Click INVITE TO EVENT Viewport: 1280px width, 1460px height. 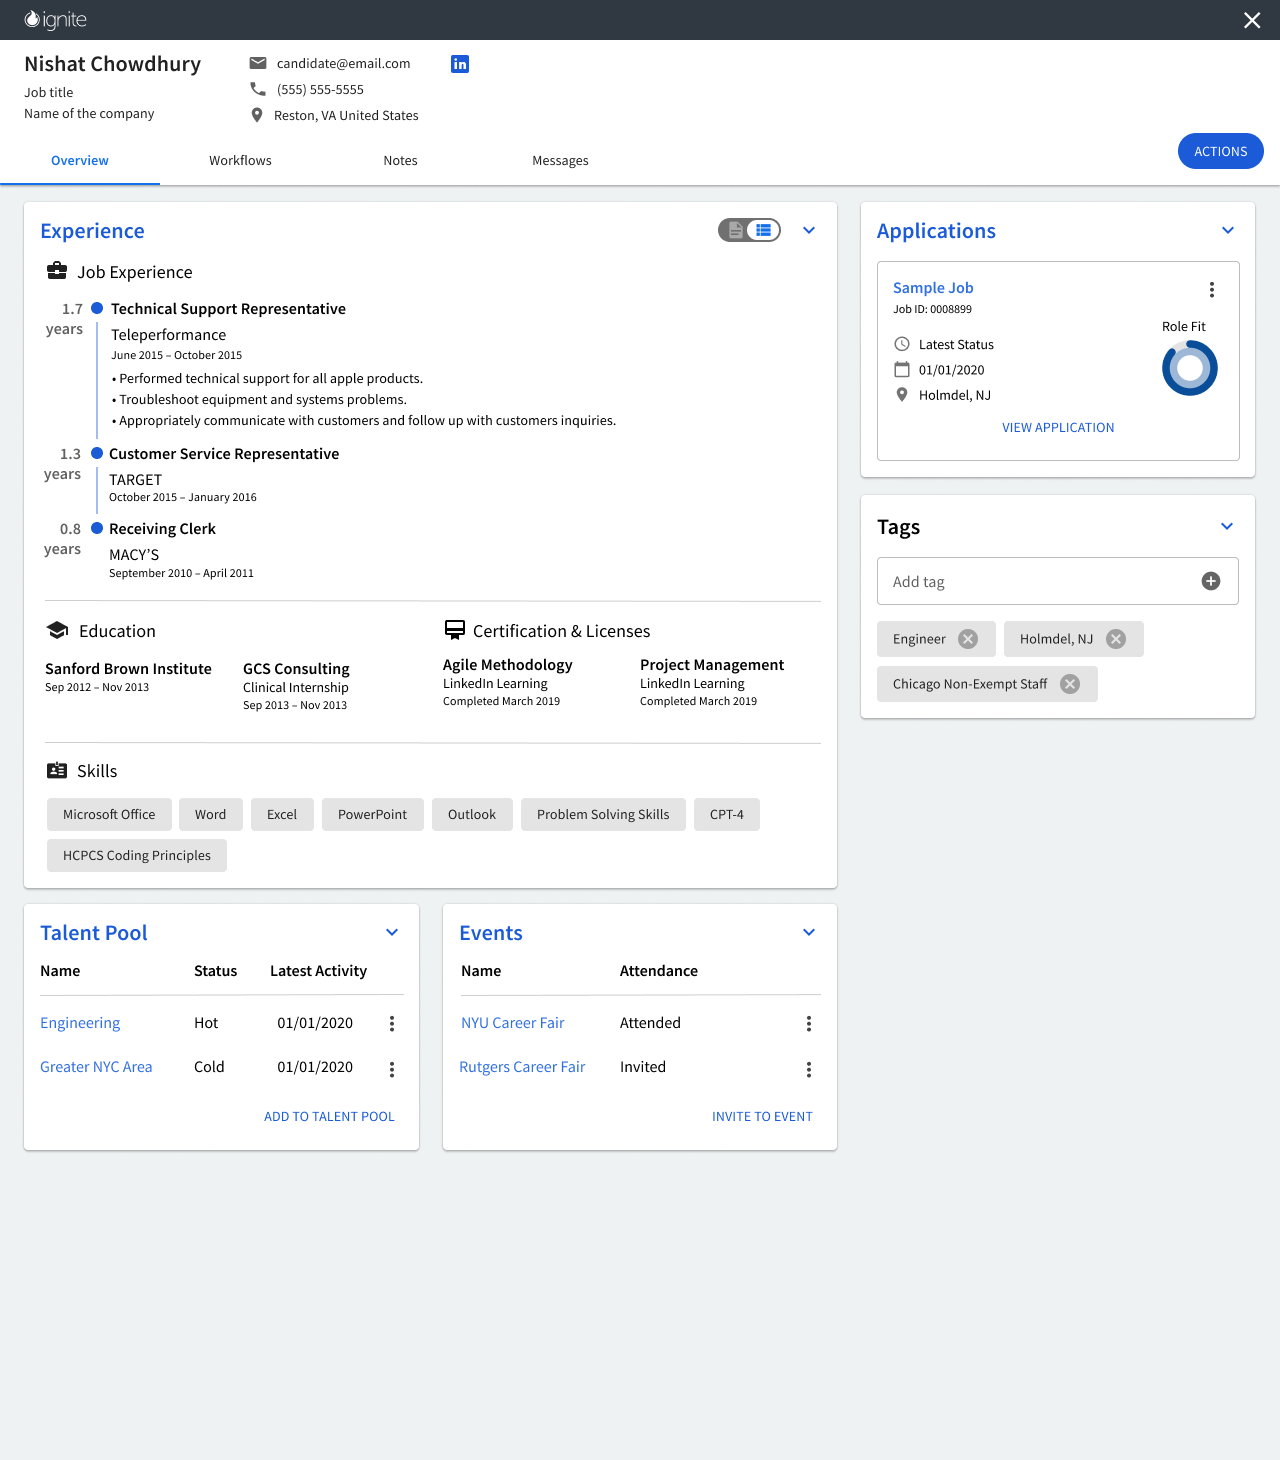762,1116
